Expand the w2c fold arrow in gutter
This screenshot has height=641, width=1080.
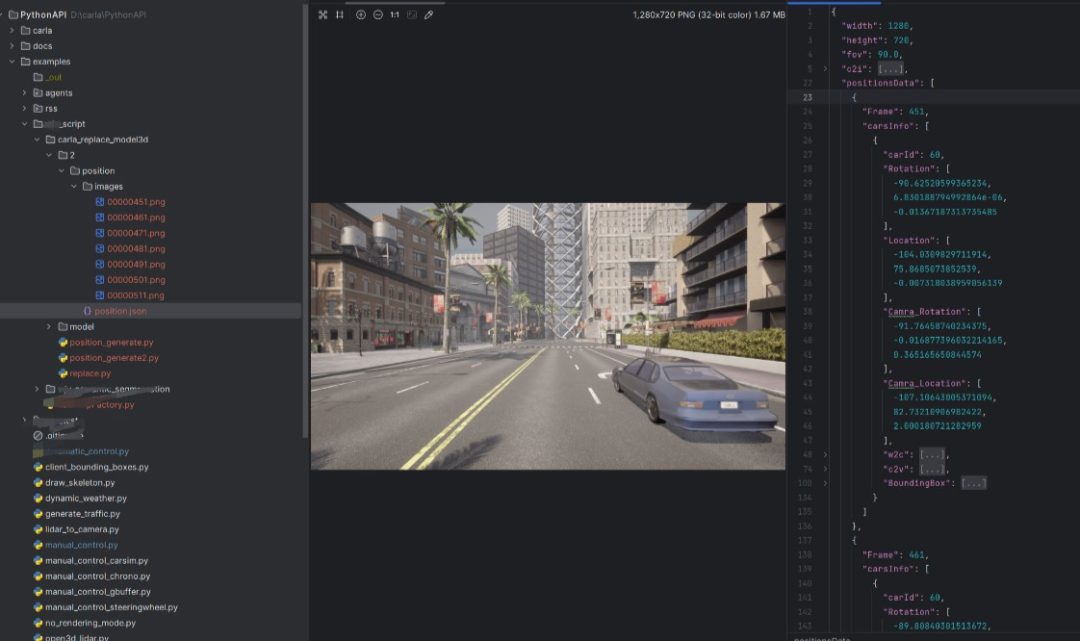[825, 454]
